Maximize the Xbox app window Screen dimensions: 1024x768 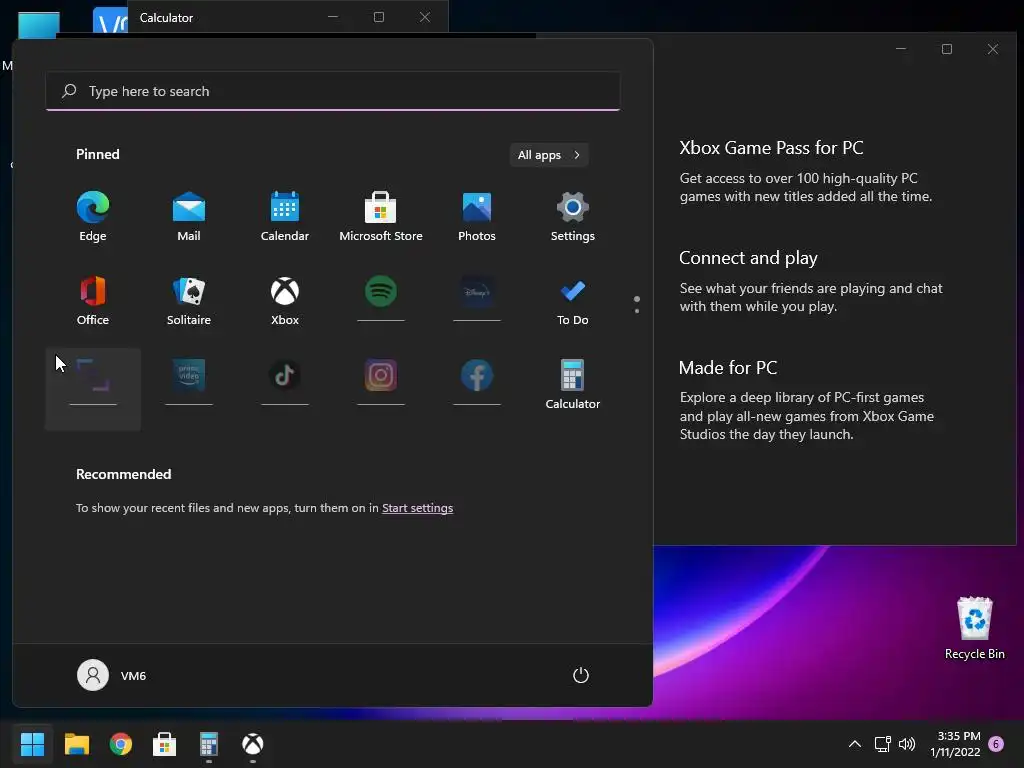click(947, 49)
